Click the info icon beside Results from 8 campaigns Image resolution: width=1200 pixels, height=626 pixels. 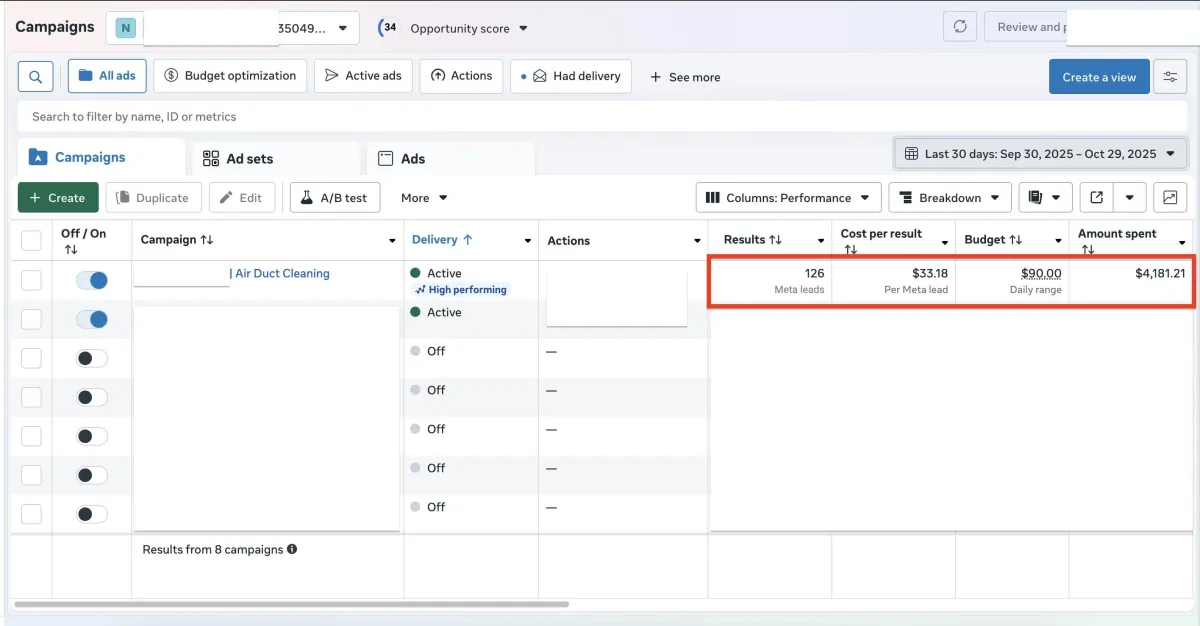292,549
